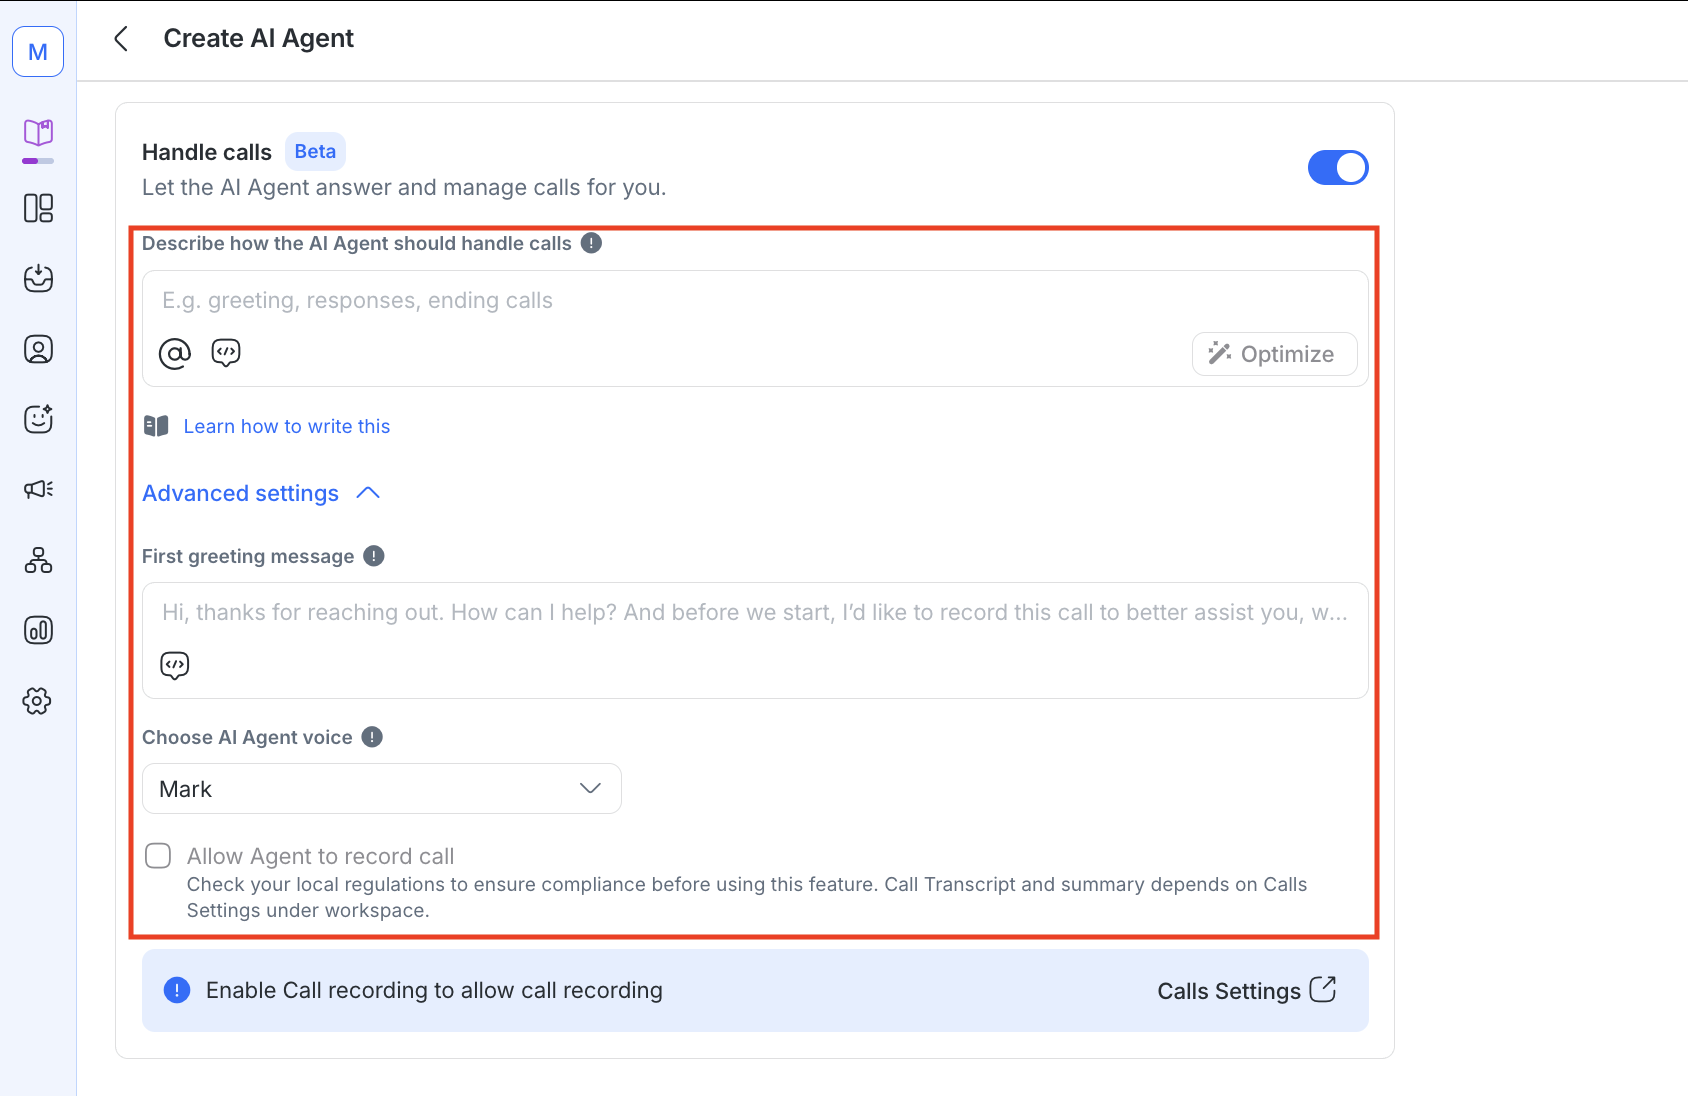Open the AI Agent voice dropdown
This screenshot has height=1096, width=1688.
coord(381,788)
